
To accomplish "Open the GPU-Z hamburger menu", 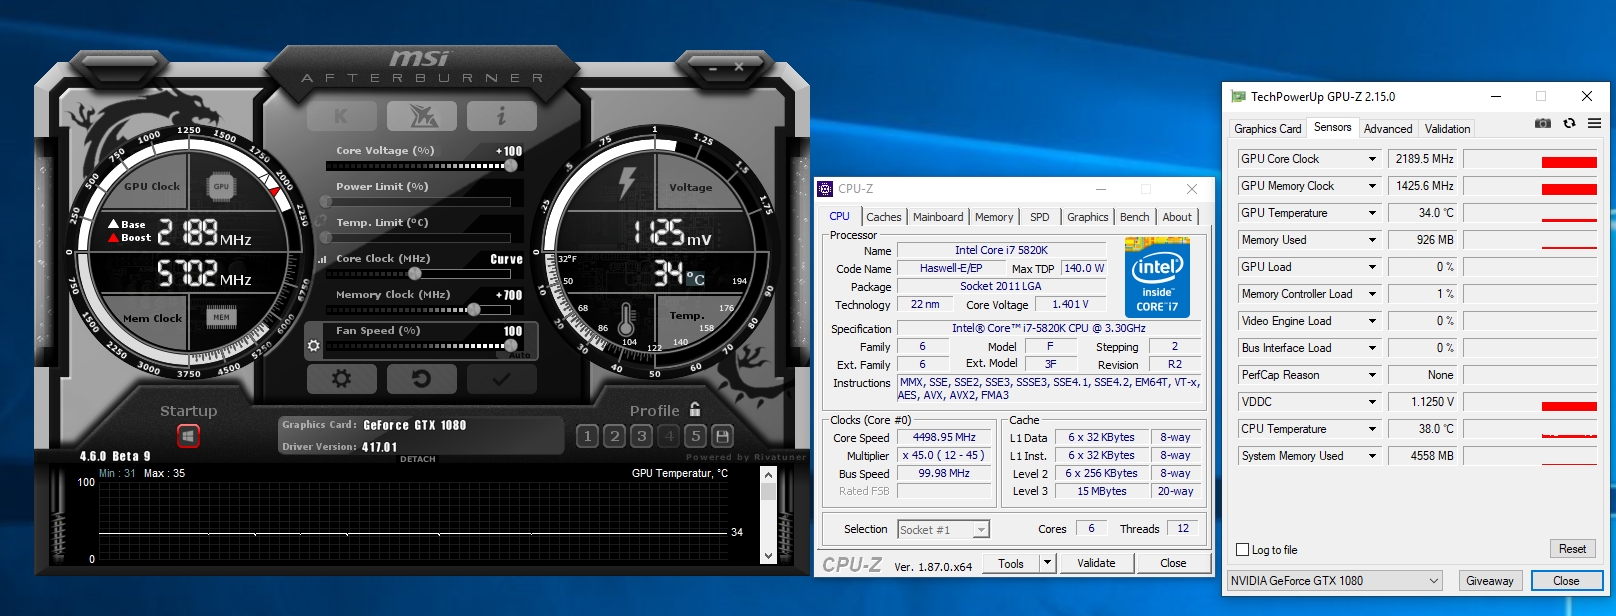I will 1594,123.
